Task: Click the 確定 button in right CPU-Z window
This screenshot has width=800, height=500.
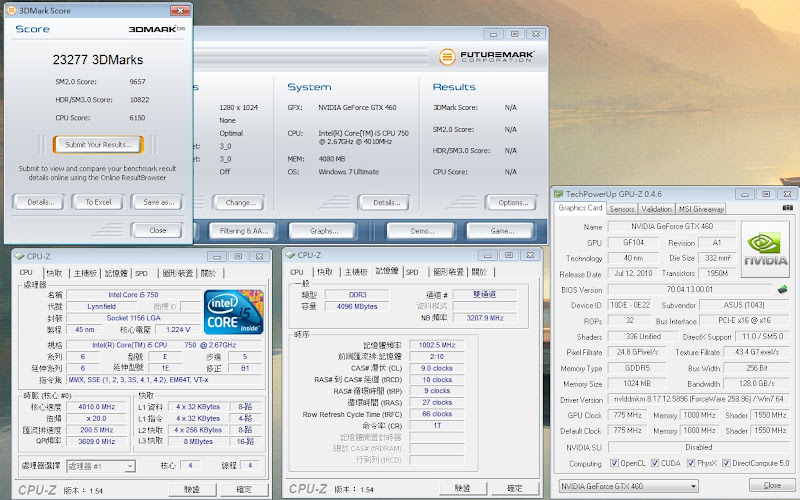Action: pos(514,488)
